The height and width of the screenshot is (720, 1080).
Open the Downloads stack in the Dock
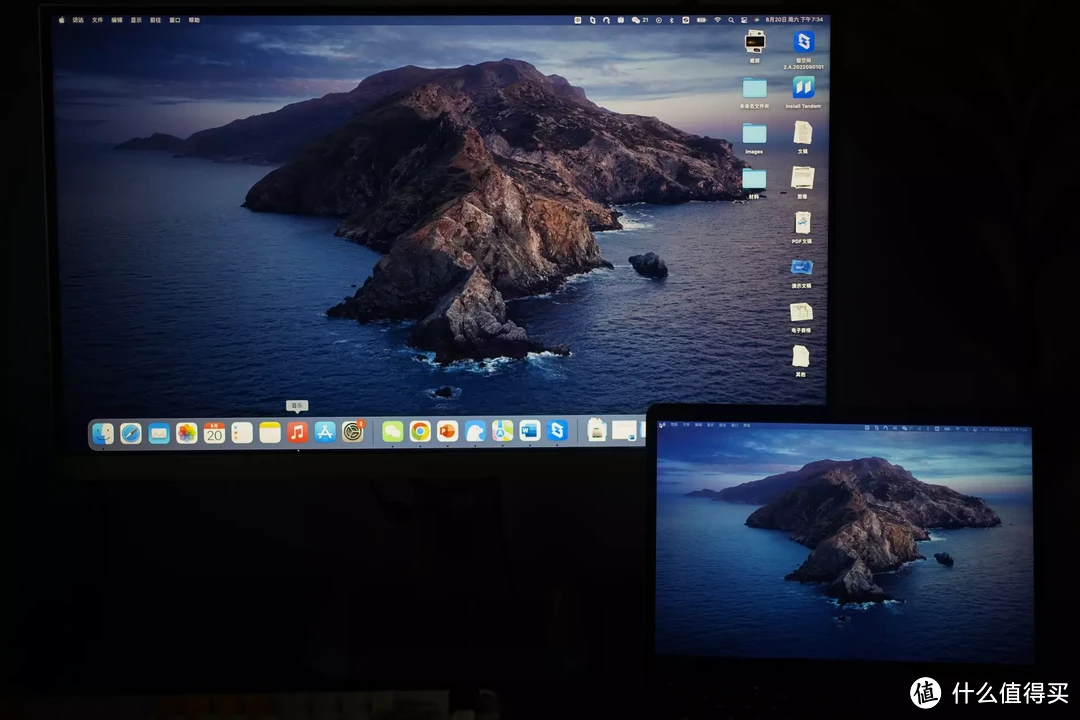(597, 431)
